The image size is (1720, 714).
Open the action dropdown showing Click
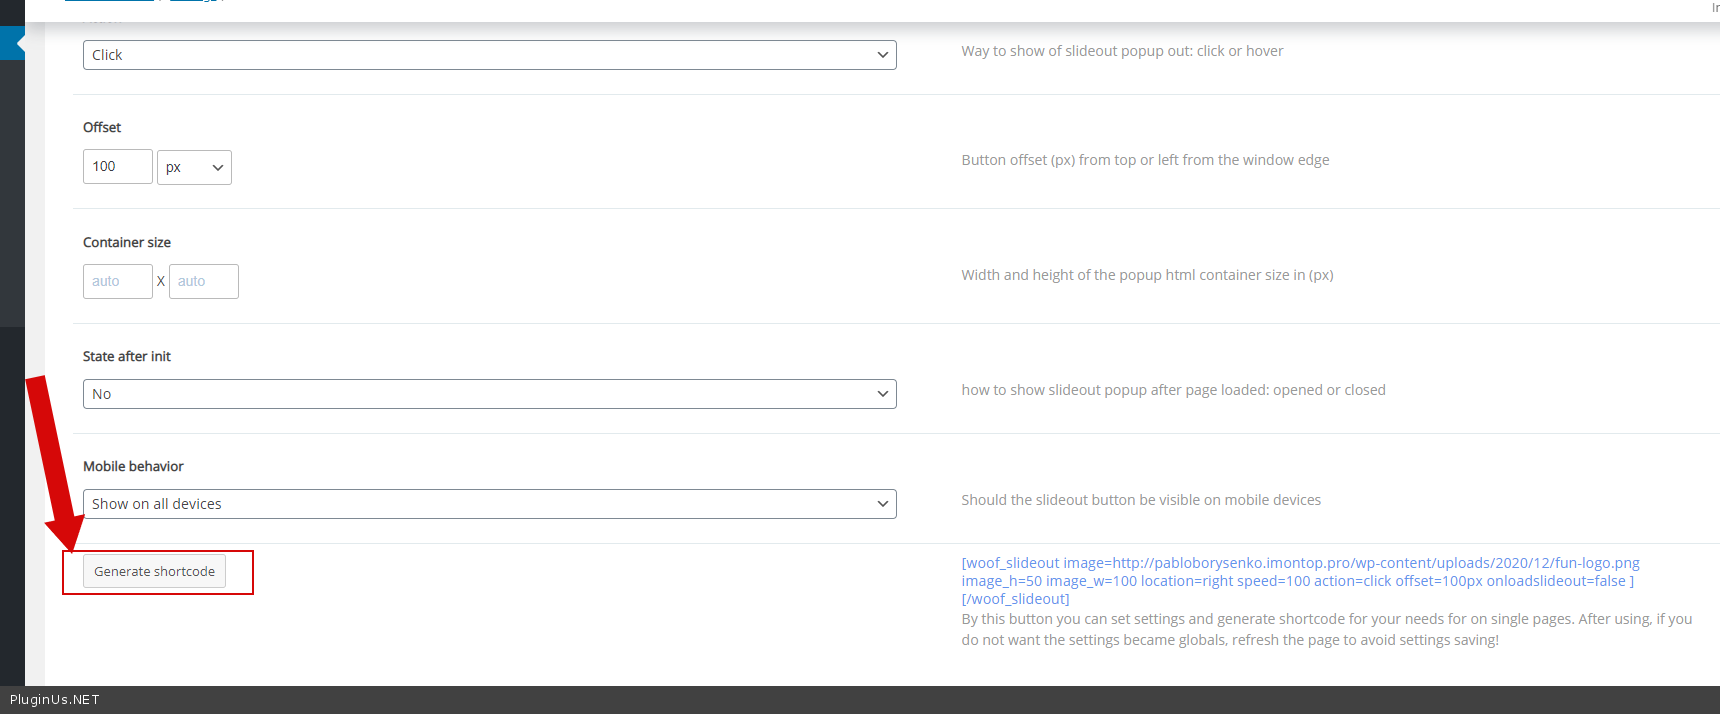pos(489,55)
